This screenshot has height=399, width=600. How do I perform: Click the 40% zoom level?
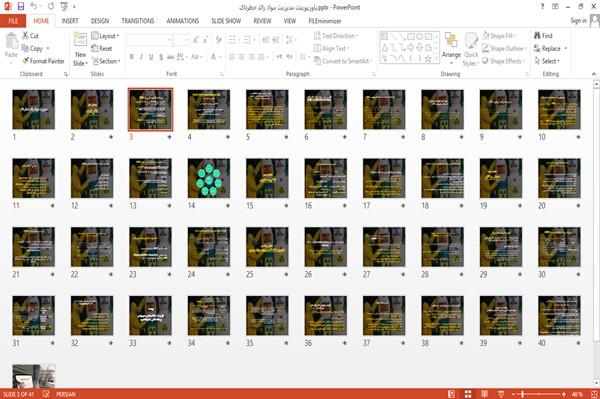tap(577, 394)
